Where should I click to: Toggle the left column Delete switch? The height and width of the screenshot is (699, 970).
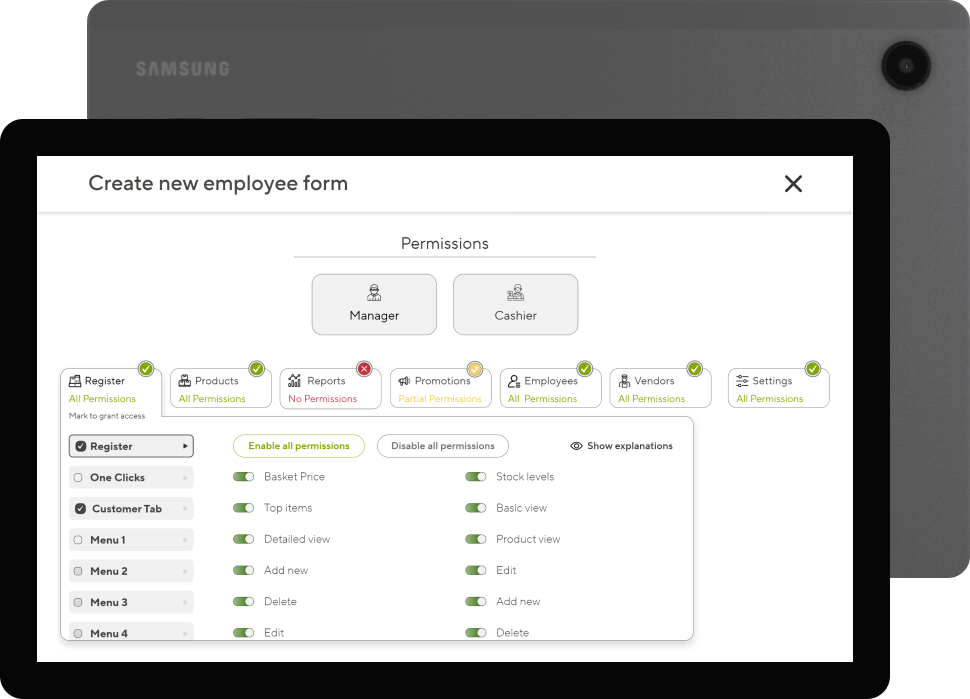(x=244, y=601)
